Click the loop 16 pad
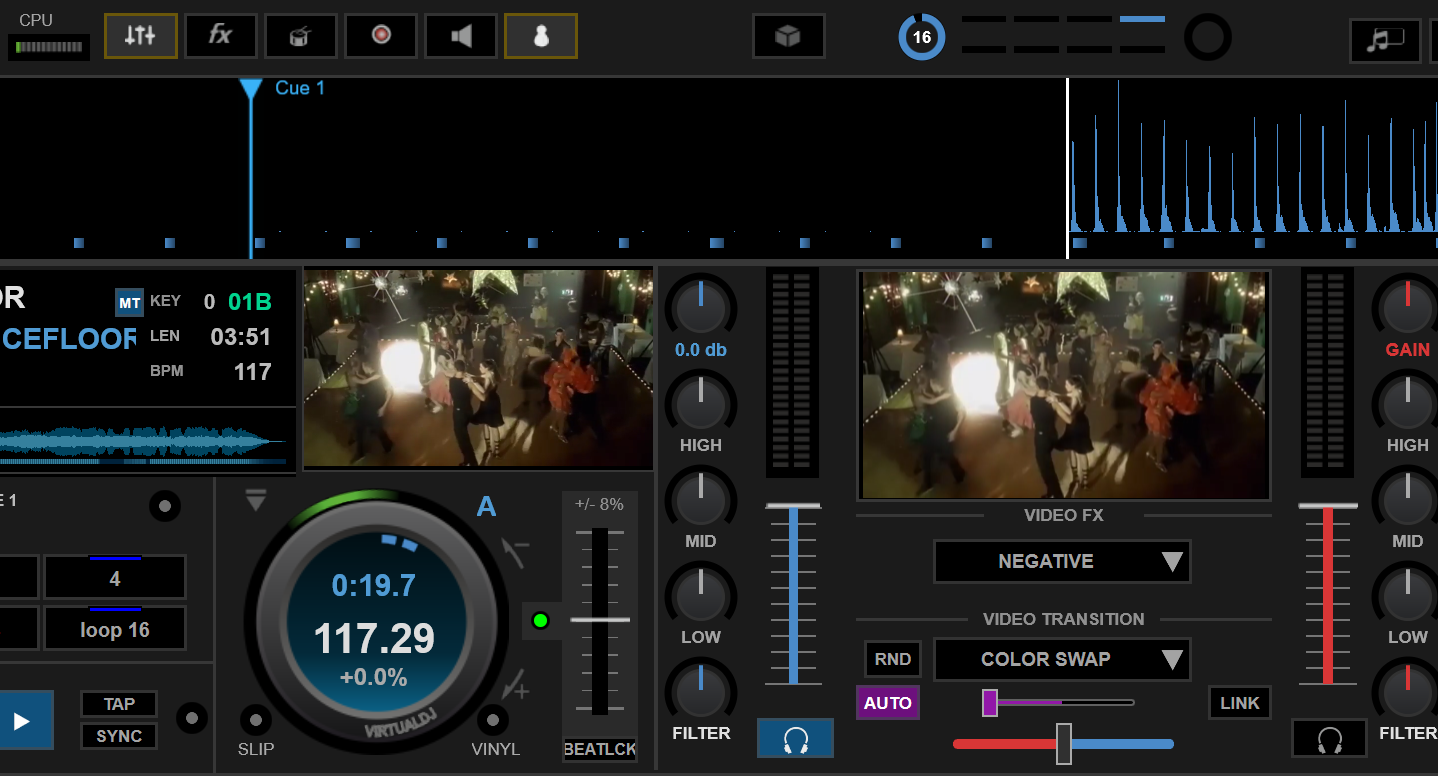 [x=115, y=629]
